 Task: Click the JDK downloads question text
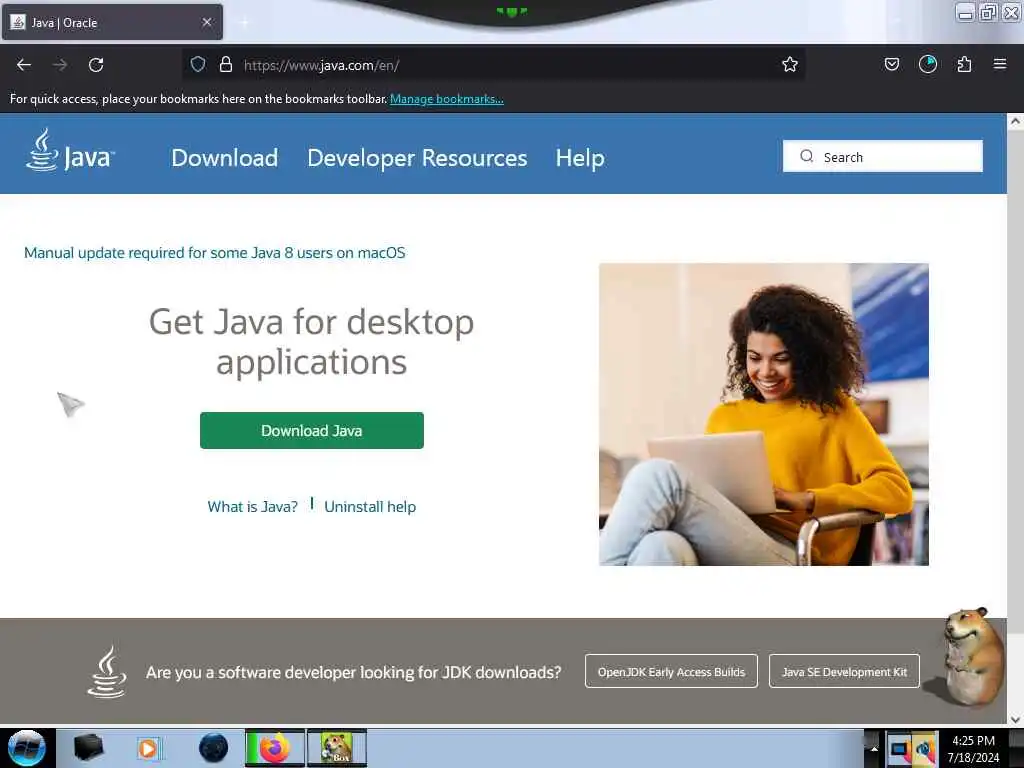[x=353, y=672]
